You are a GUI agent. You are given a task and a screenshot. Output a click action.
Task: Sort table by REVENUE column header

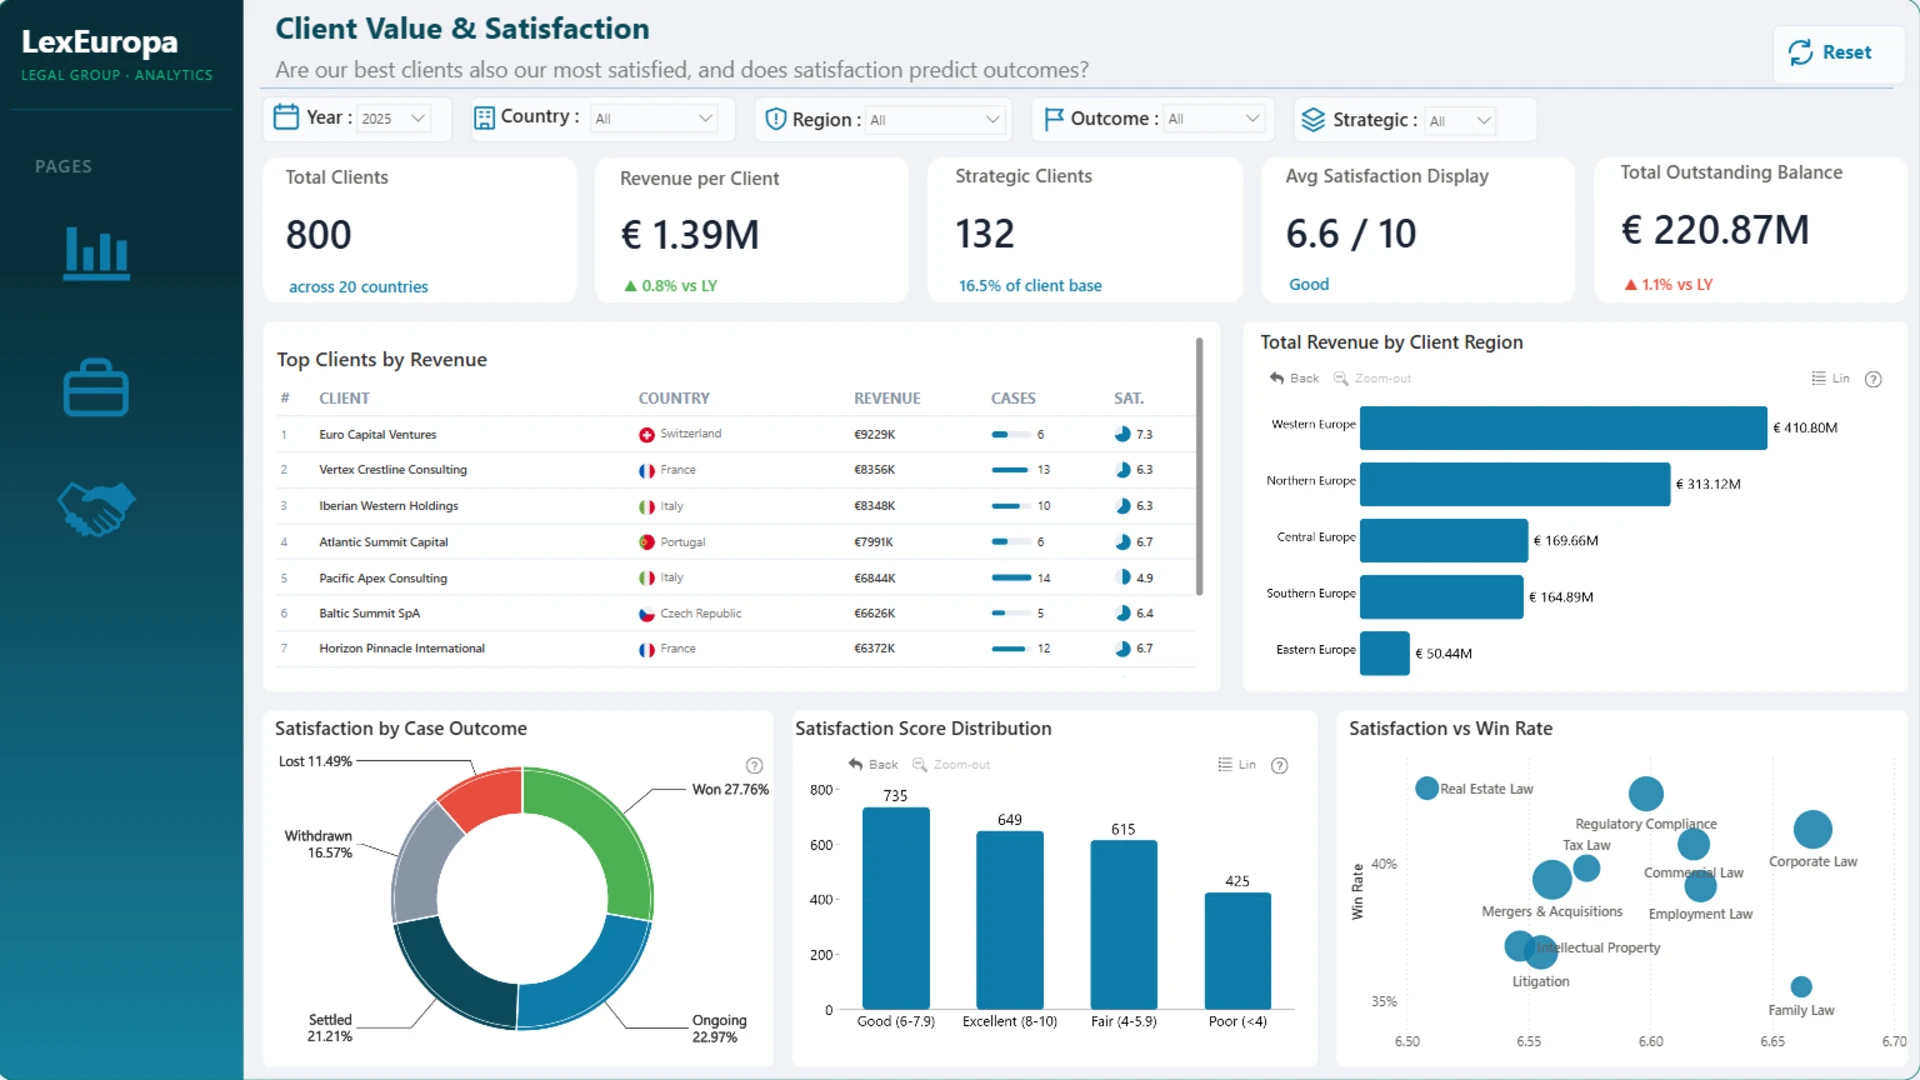point(887,398)
